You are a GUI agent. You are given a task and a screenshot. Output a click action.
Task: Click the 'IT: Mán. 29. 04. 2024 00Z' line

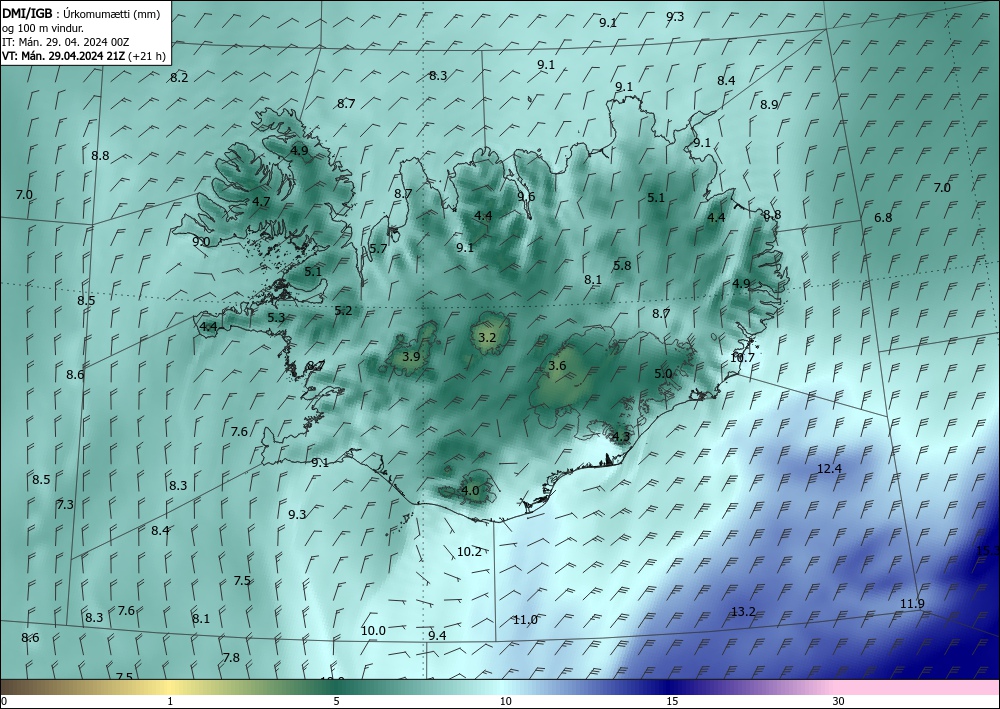pyautogui.click(x=66, y=42)
